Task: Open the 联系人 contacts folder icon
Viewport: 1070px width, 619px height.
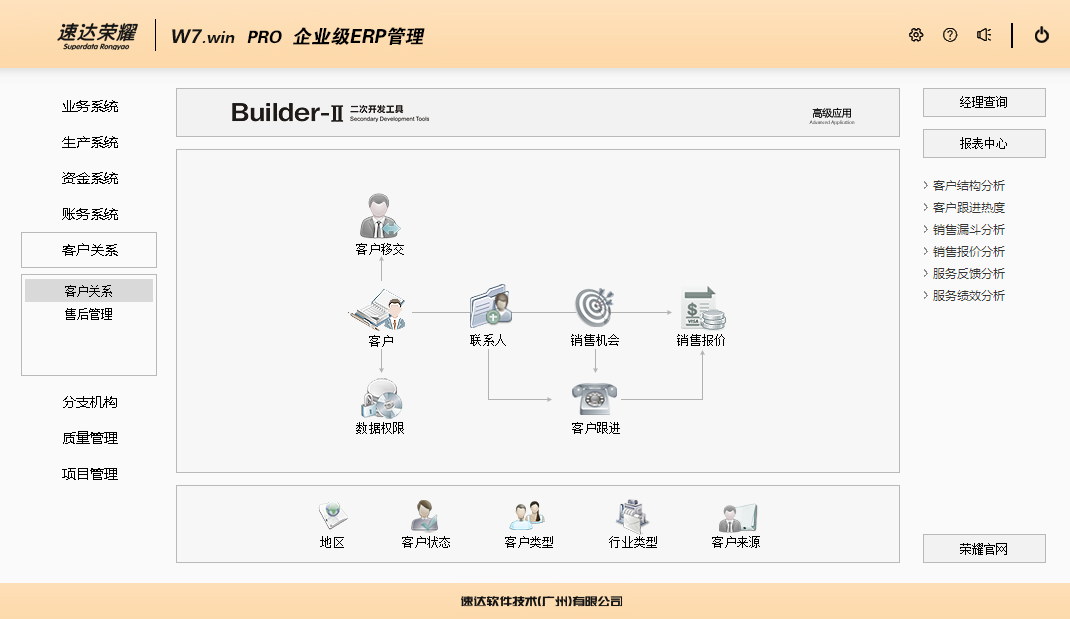Action: [489, 308]
